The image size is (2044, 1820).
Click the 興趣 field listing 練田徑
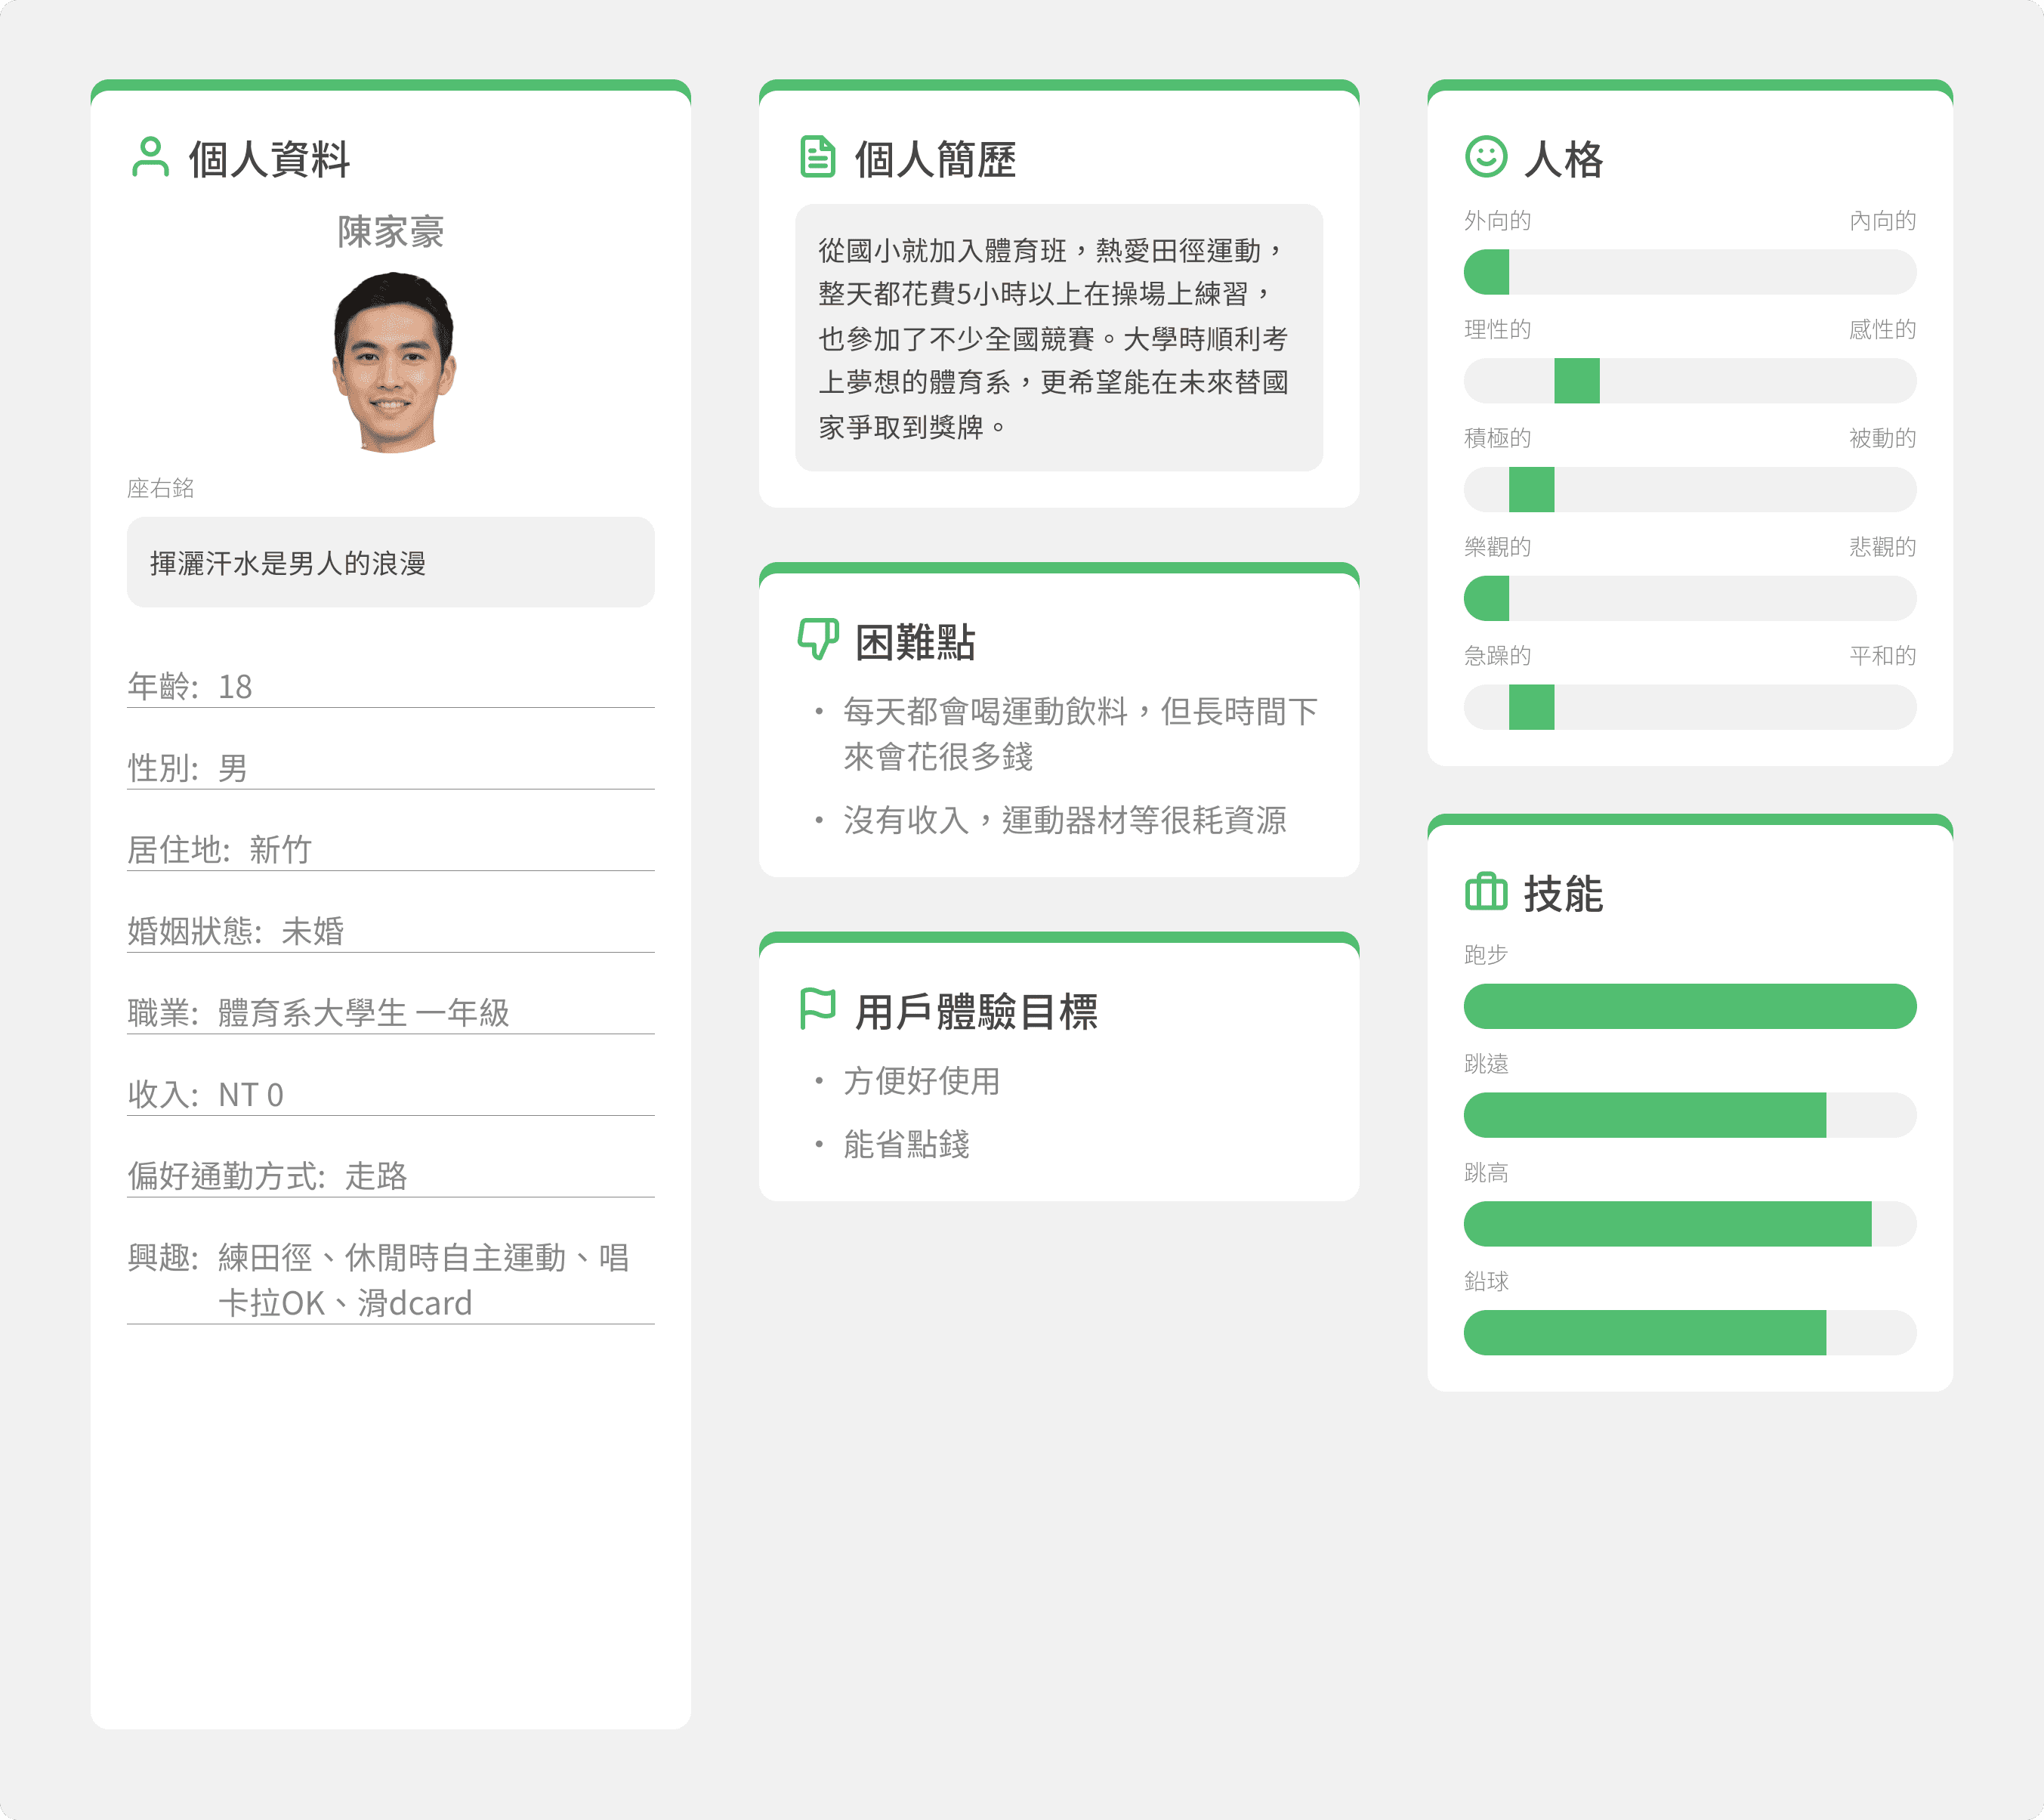[x=390, y=1280]
